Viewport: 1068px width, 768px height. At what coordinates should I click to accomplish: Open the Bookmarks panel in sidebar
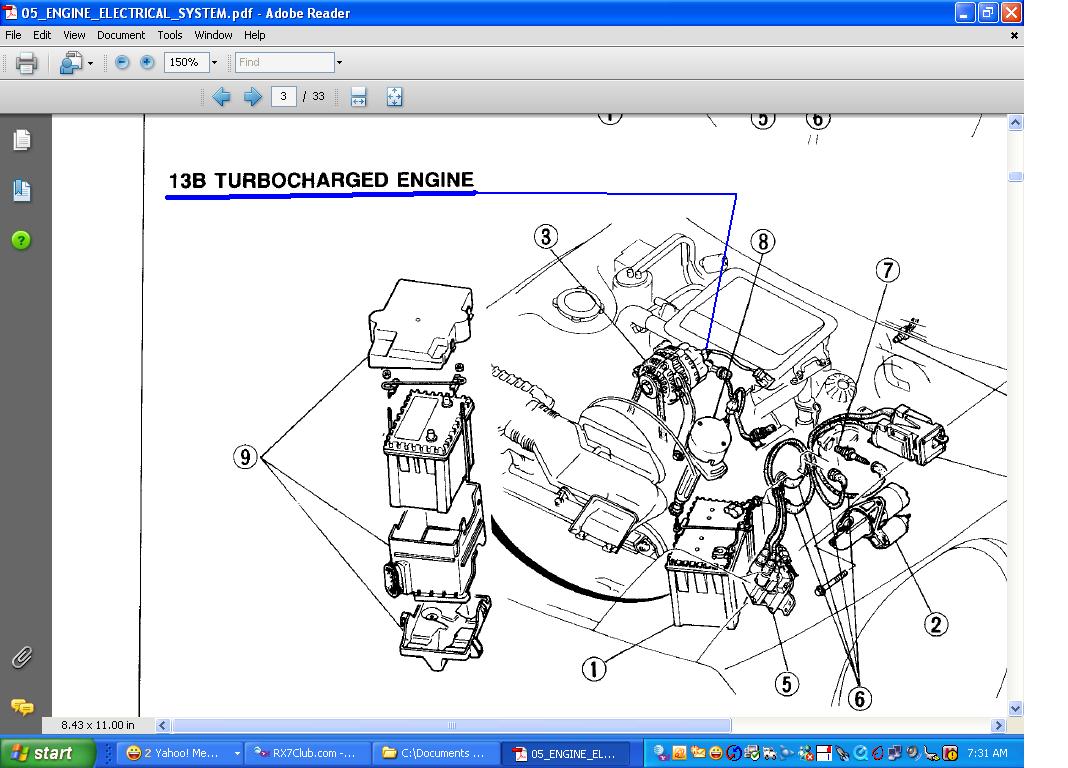pos(22,190)
